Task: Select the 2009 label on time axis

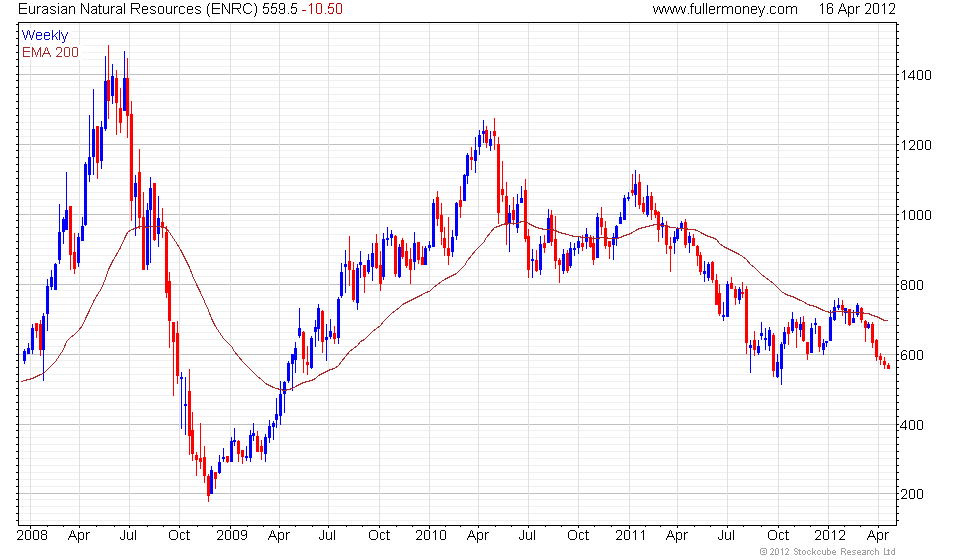Action: 232,535
